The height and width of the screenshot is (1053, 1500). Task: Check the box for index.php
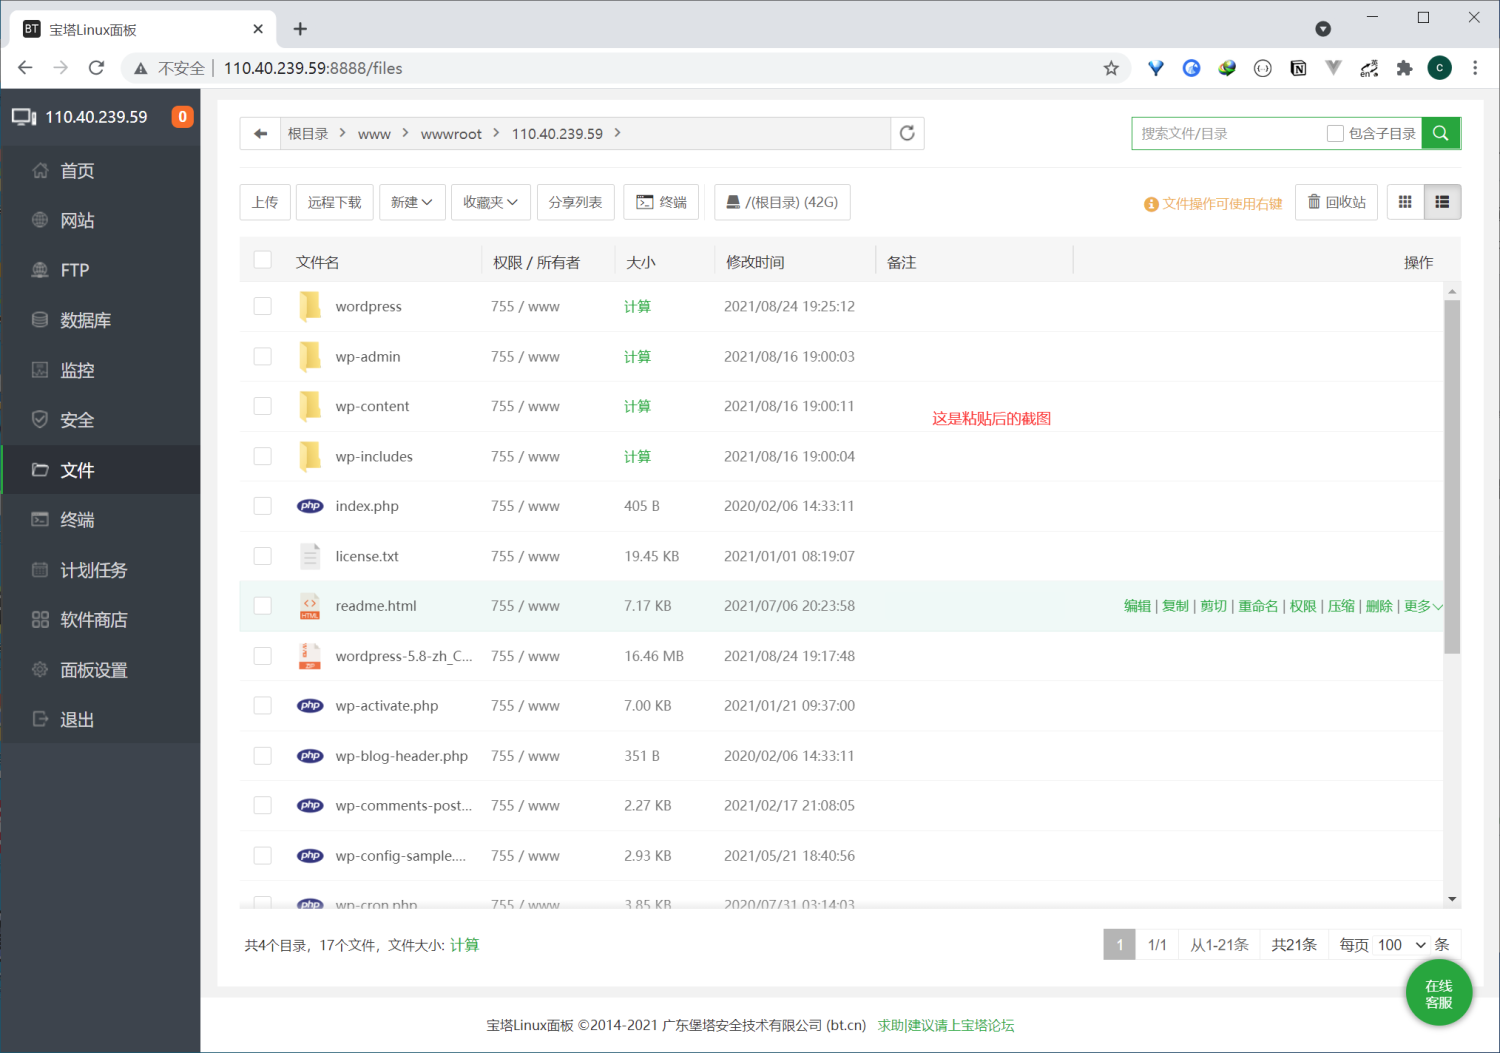pyautogui.click(x=263, y=506)
